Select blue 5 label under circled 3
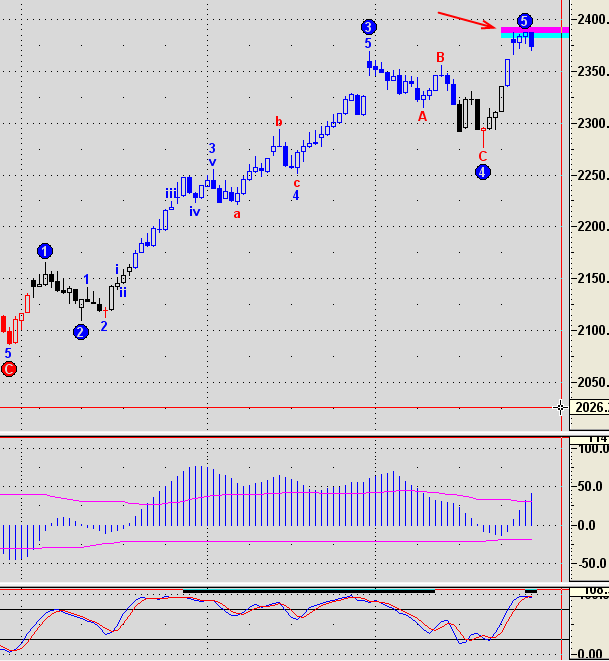The width and height of the screenshot is (609, 661). coord(368,43)
